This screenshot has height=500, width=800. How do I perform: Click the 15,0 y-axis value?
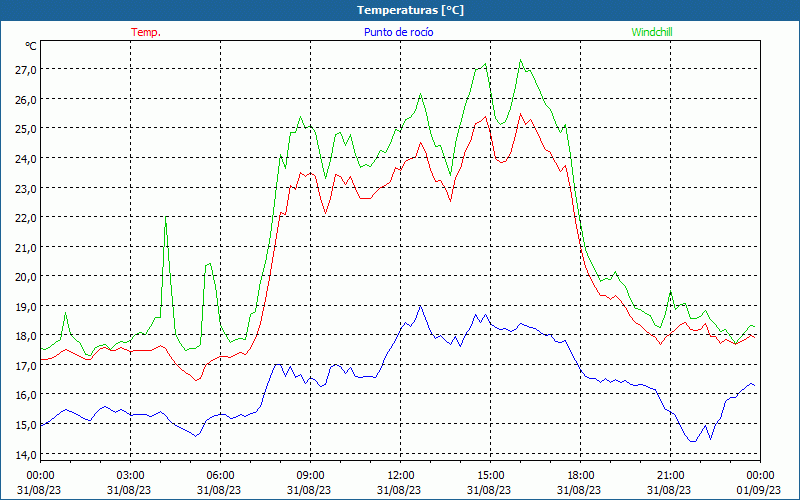click(26, 425)
